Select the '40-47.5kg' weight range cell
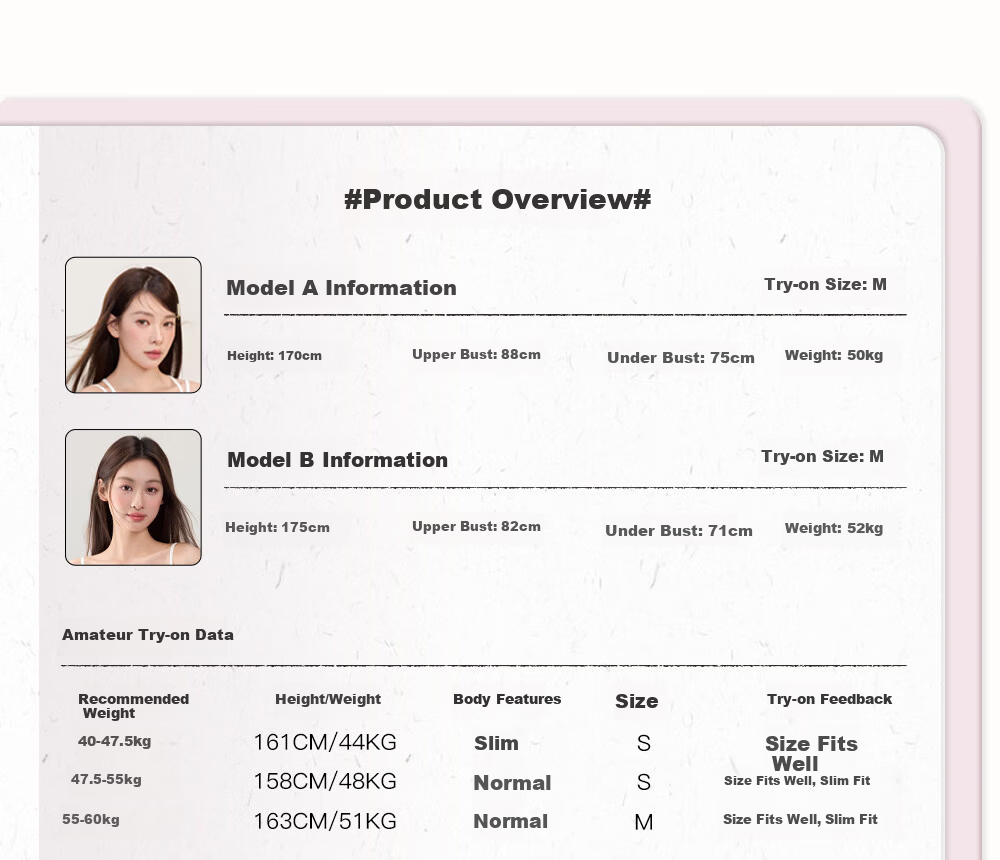 [114, 741]
